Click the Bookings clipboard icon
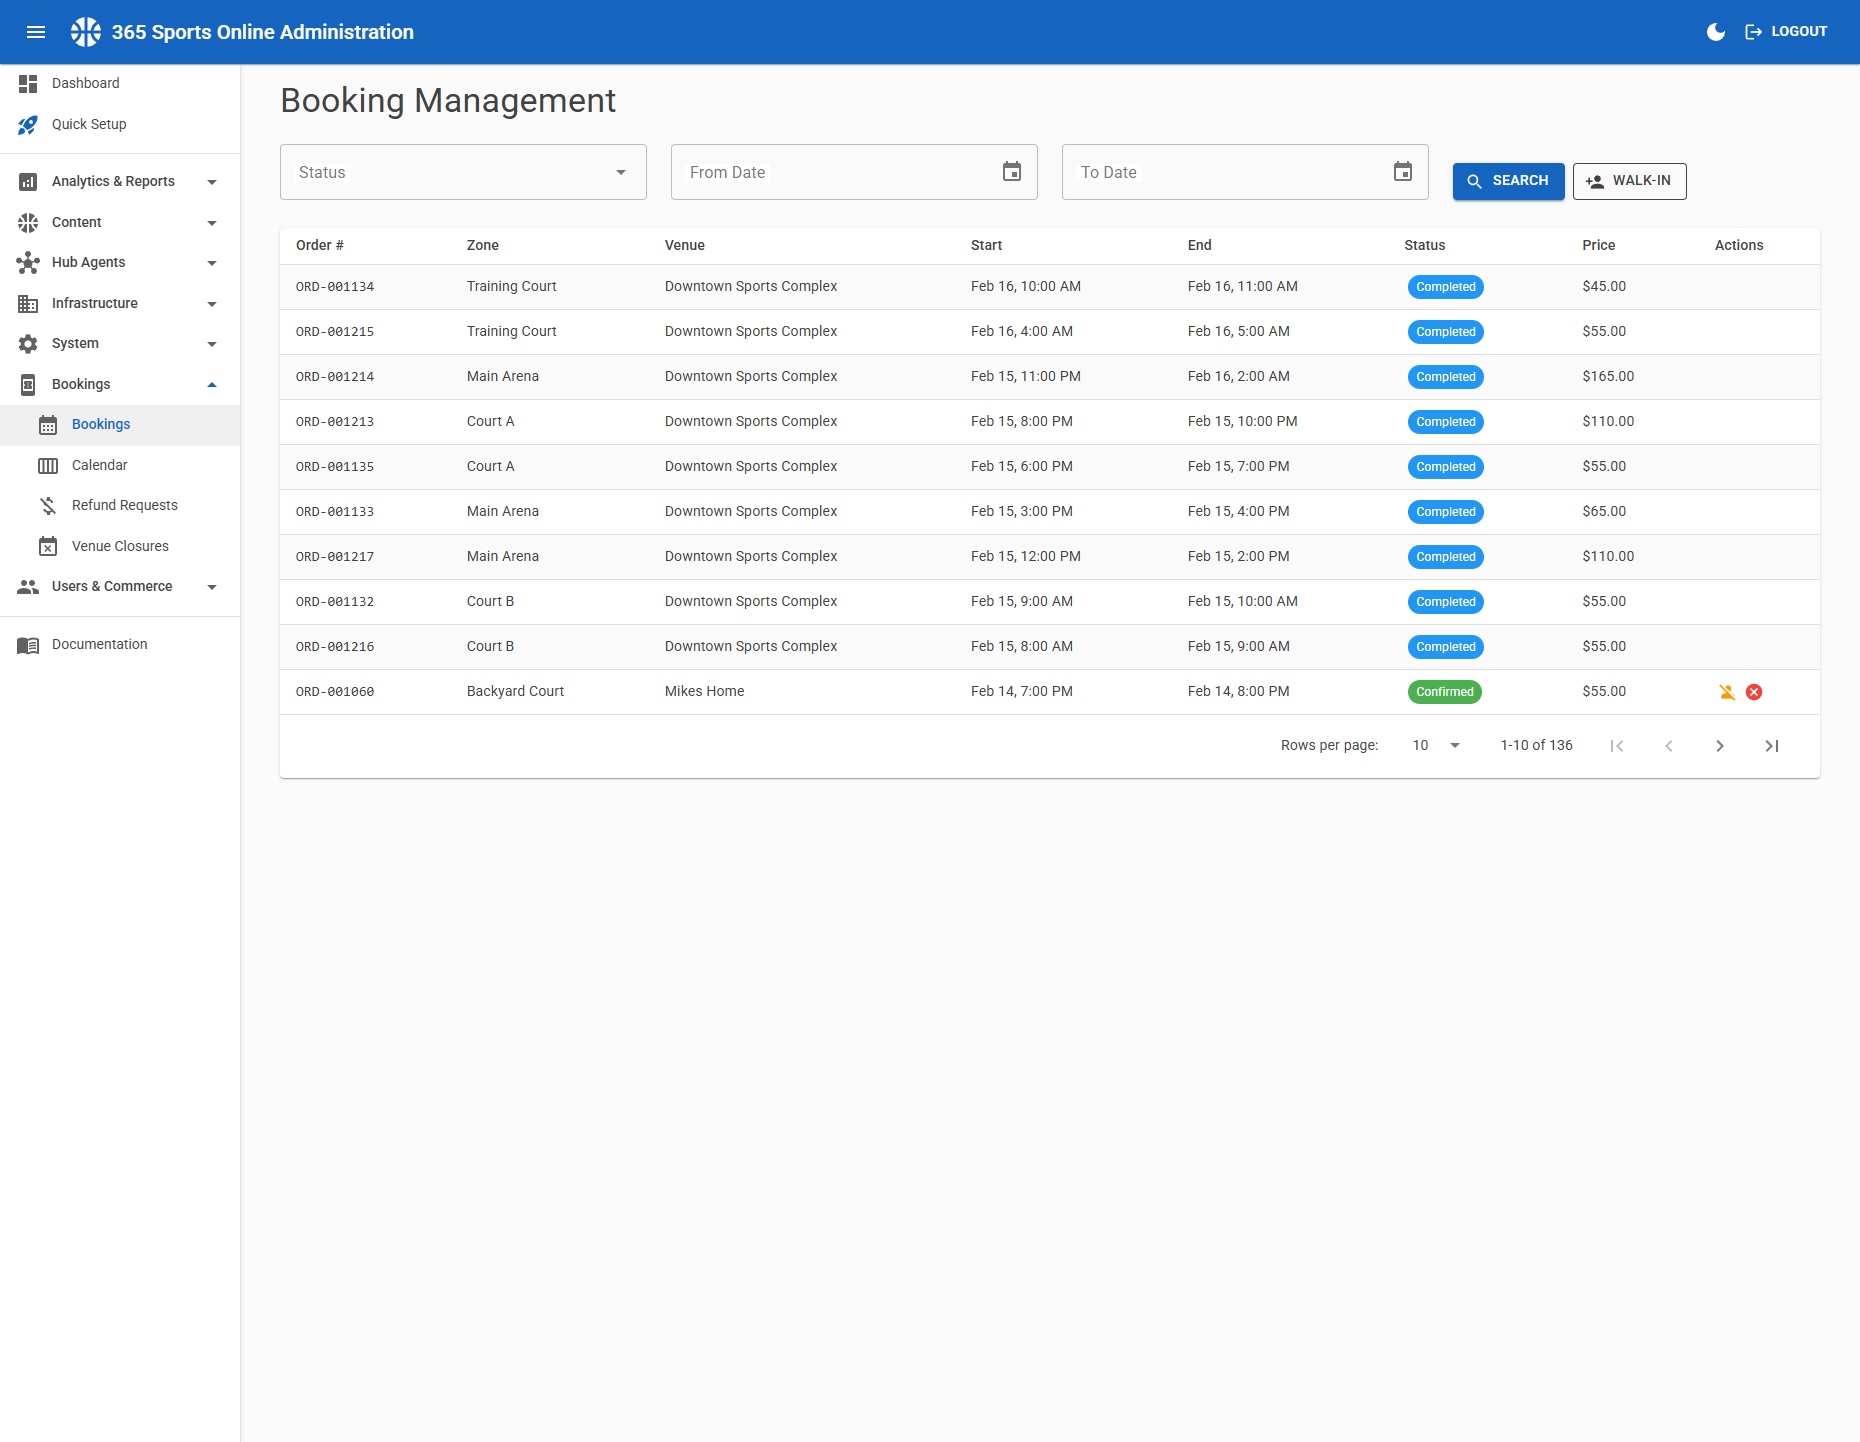This screenshot has width=1860, height=1442. tap(28, 385)
